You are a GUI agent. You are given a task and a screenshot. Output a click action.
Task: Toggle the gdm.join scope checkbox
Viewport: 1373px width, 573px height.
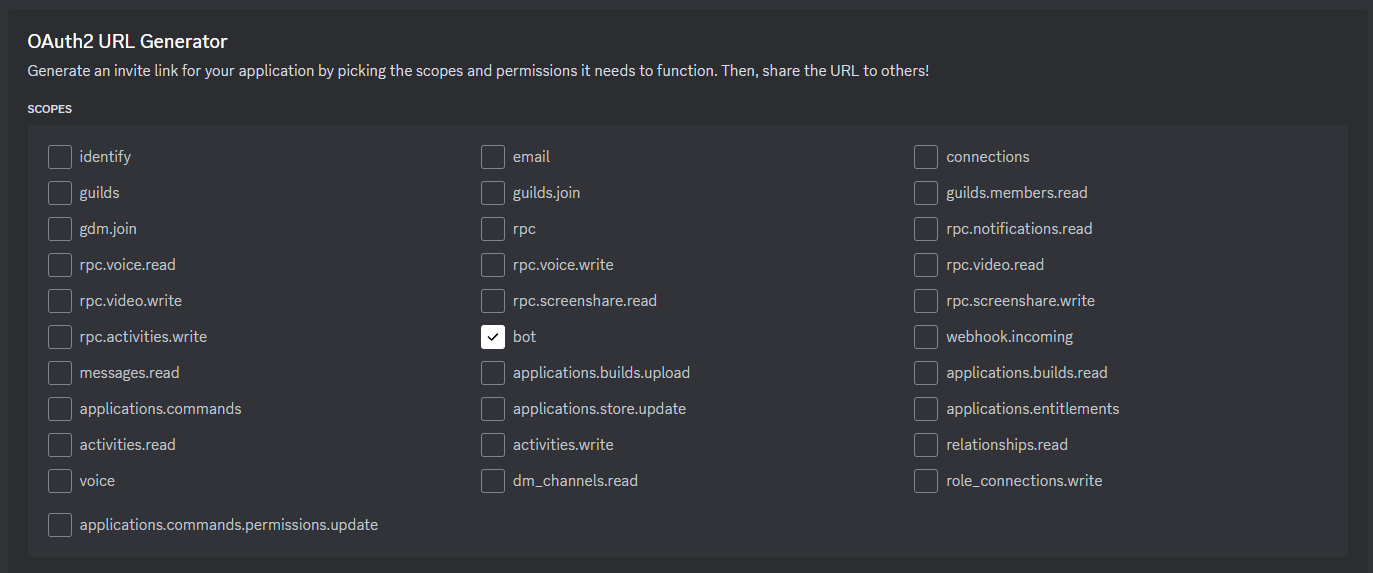pos(60,229)
